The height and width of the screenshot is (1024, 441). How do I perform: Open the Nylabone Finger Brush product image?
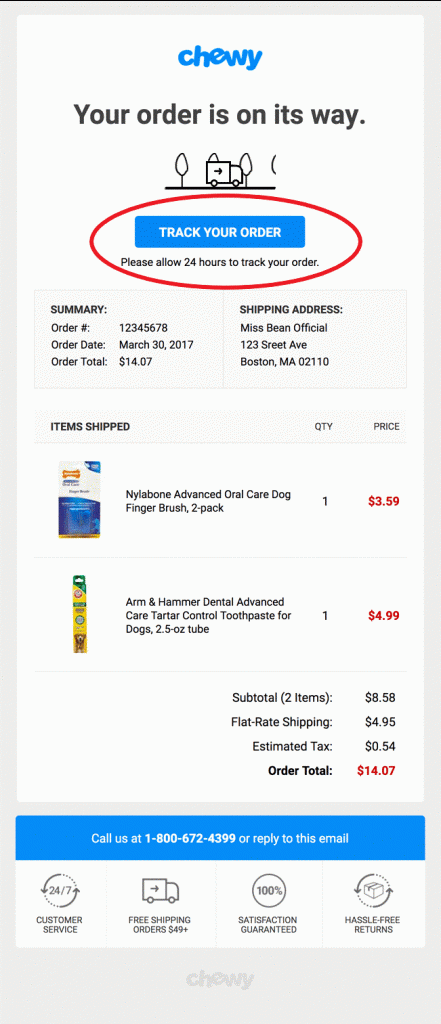point(79,500)
